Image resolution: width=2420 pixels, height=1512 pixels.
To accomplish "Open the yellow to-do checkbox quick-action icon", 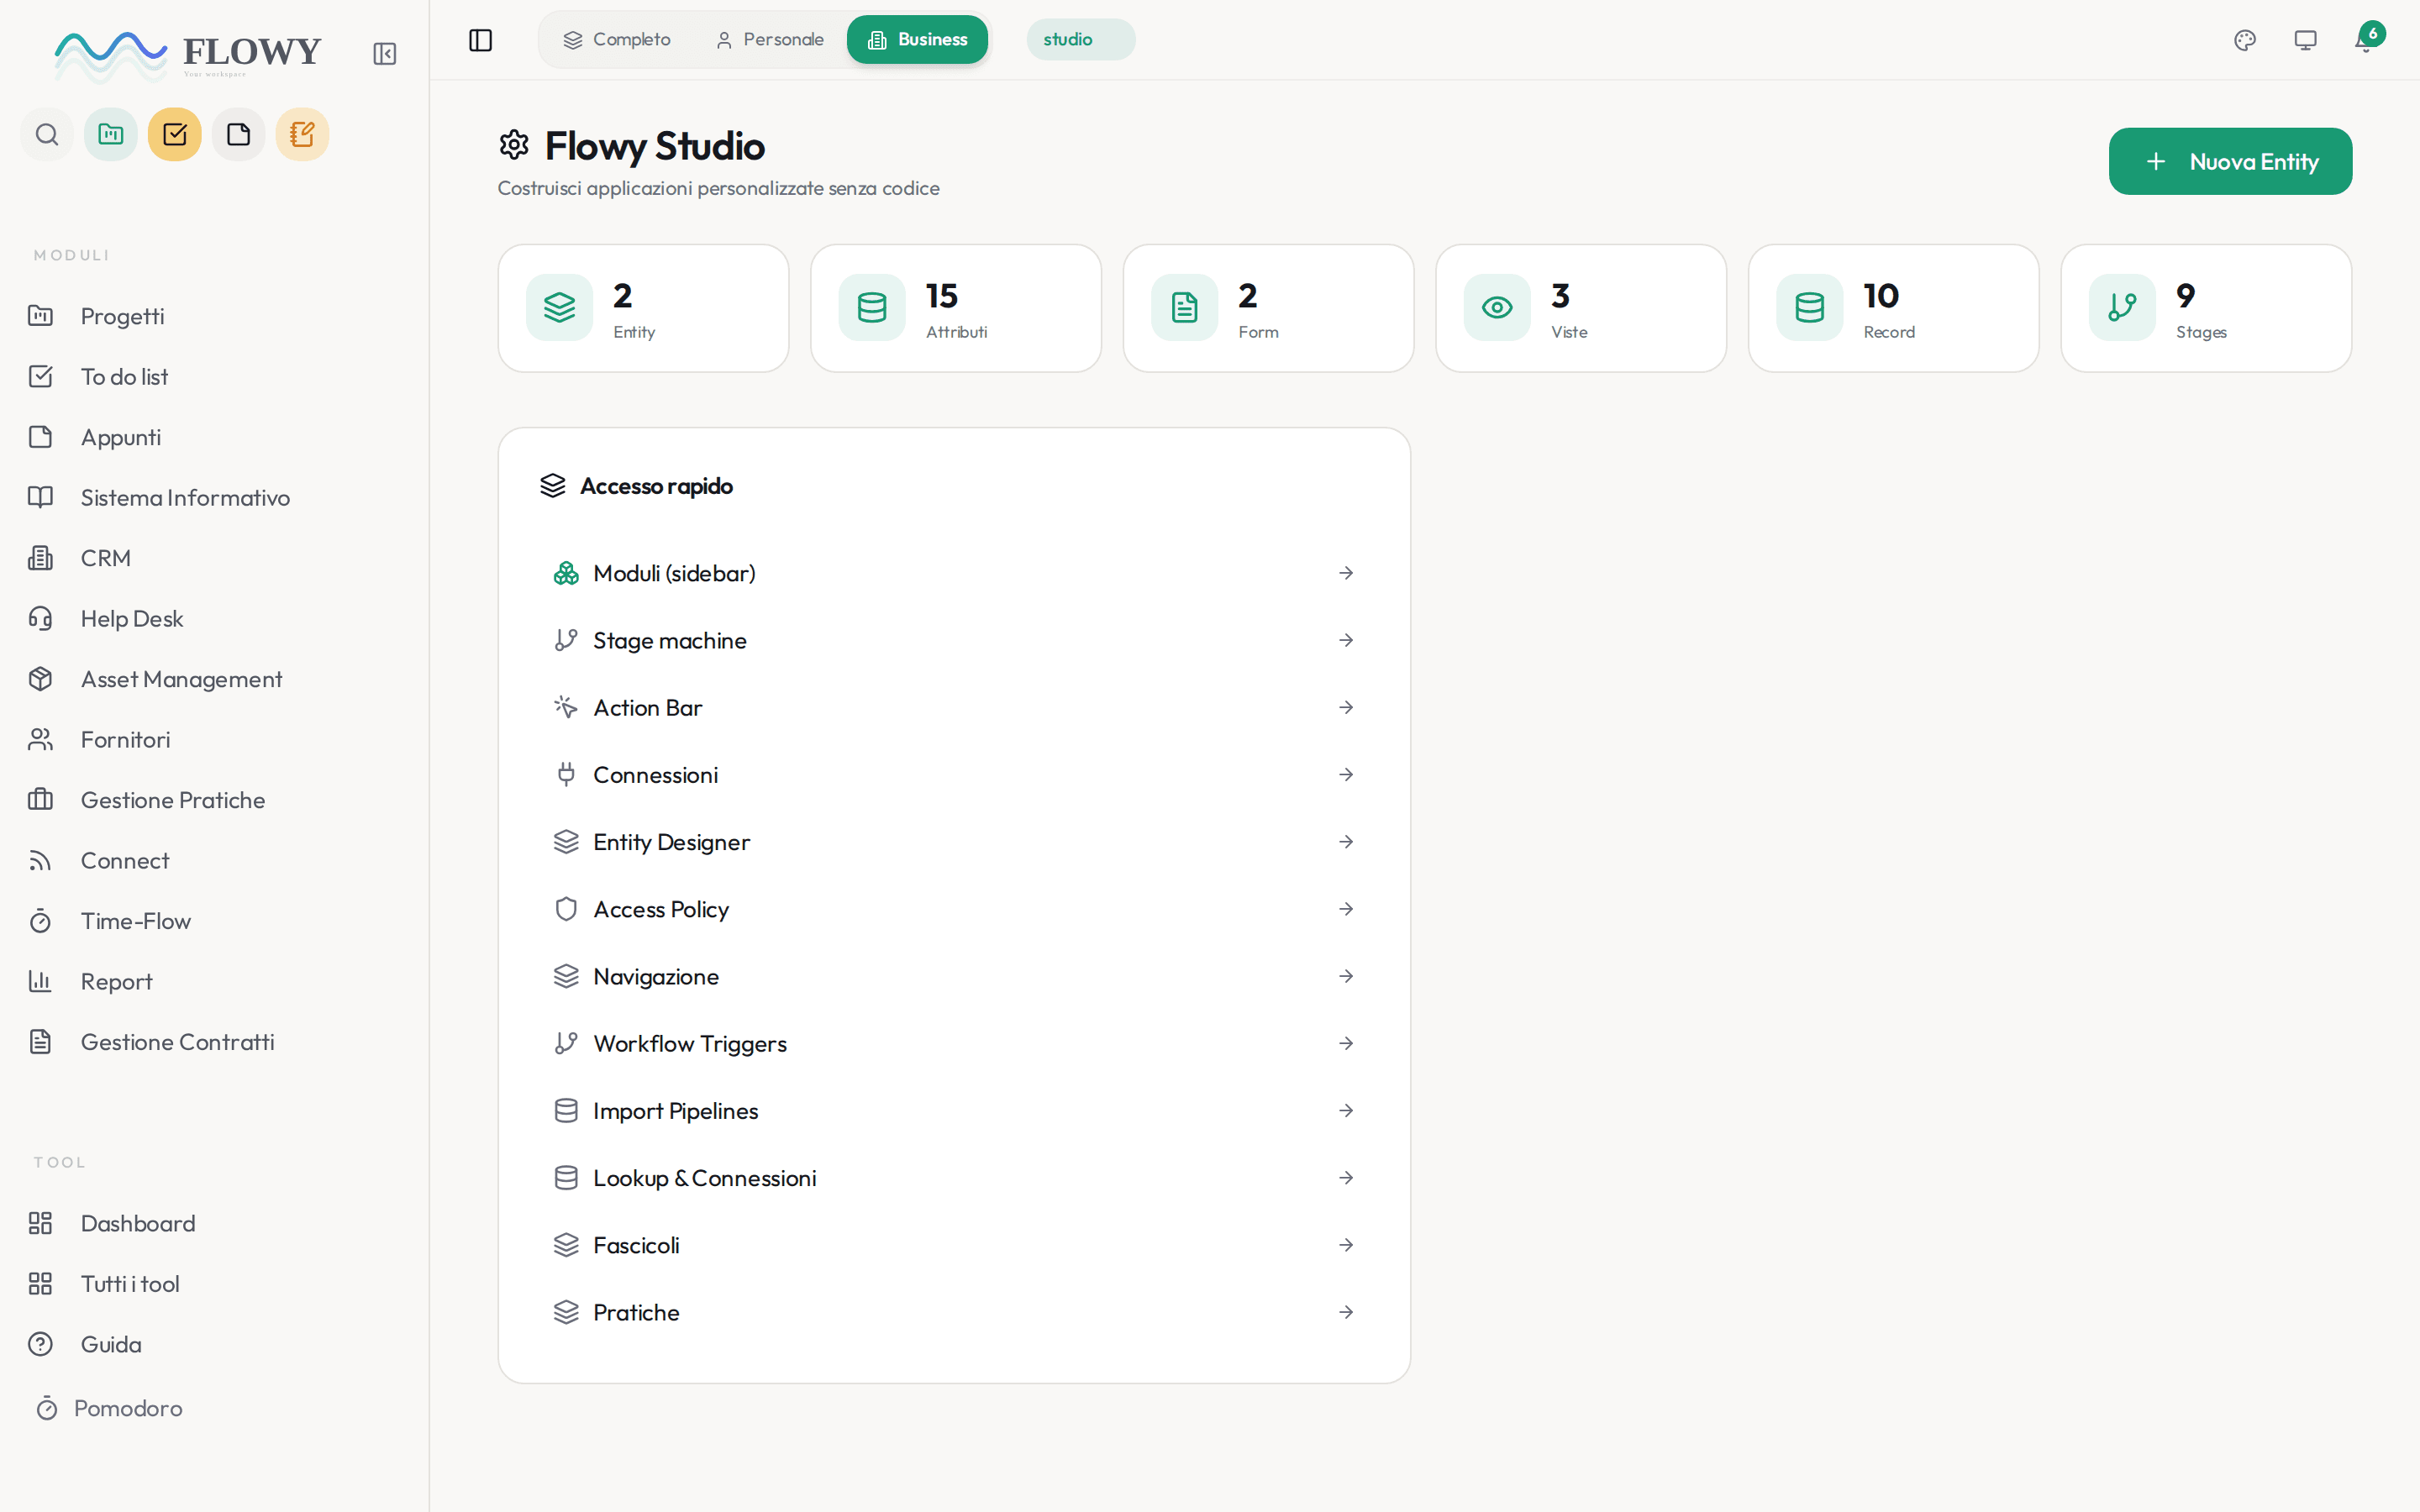I will tap(175, 134).
